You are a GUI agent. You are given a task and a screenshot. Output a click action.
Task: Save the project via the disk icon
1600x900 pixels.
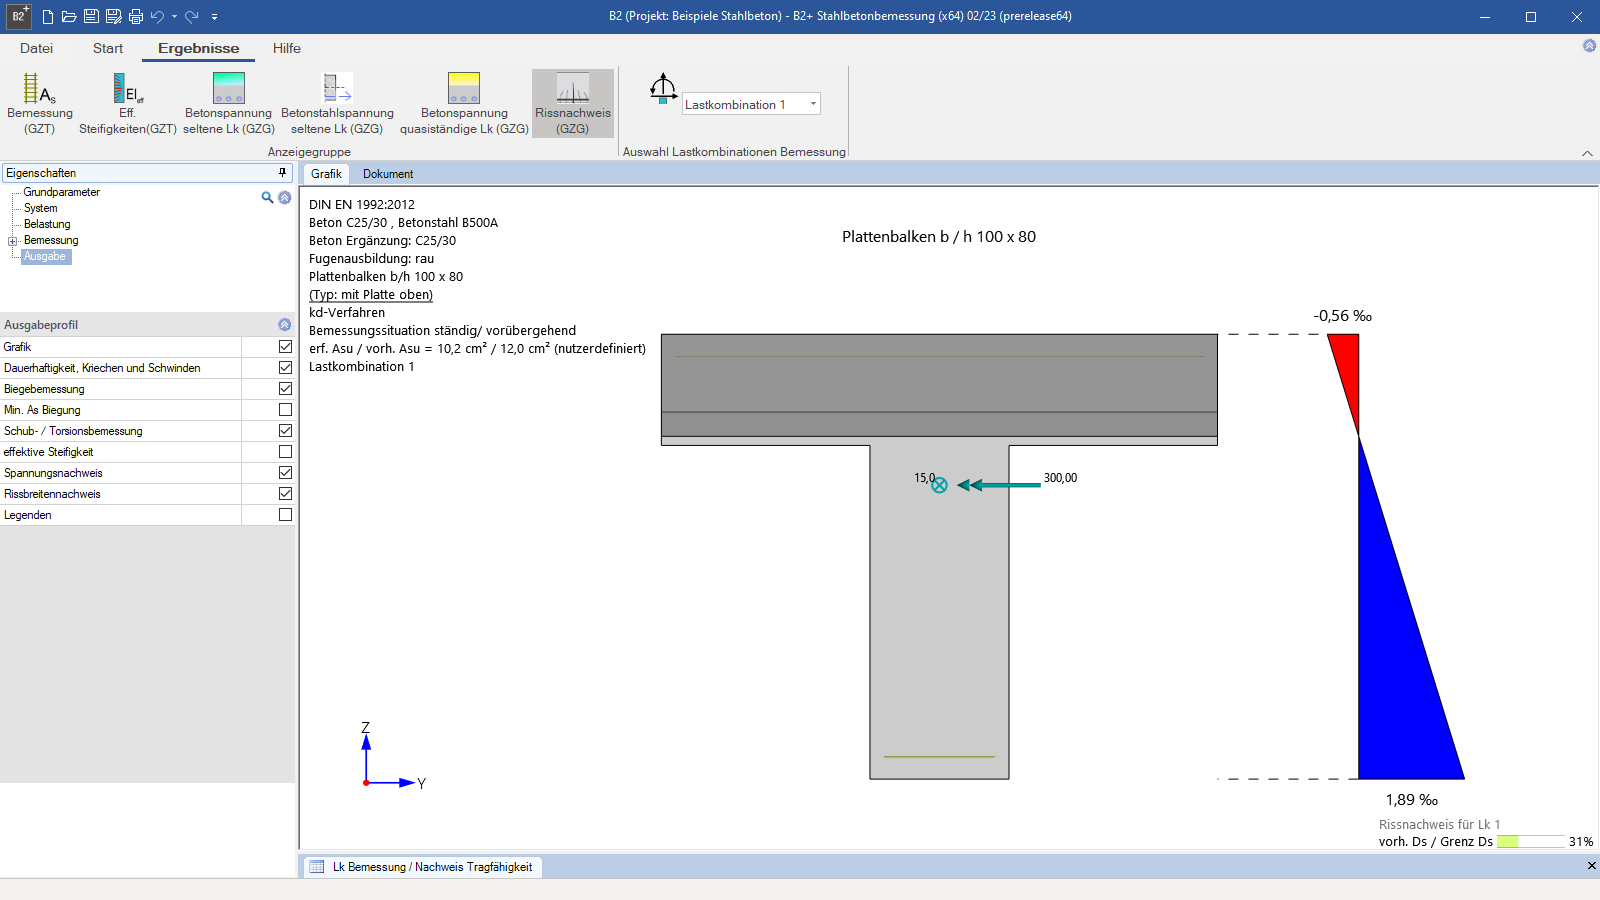(91, 16)
